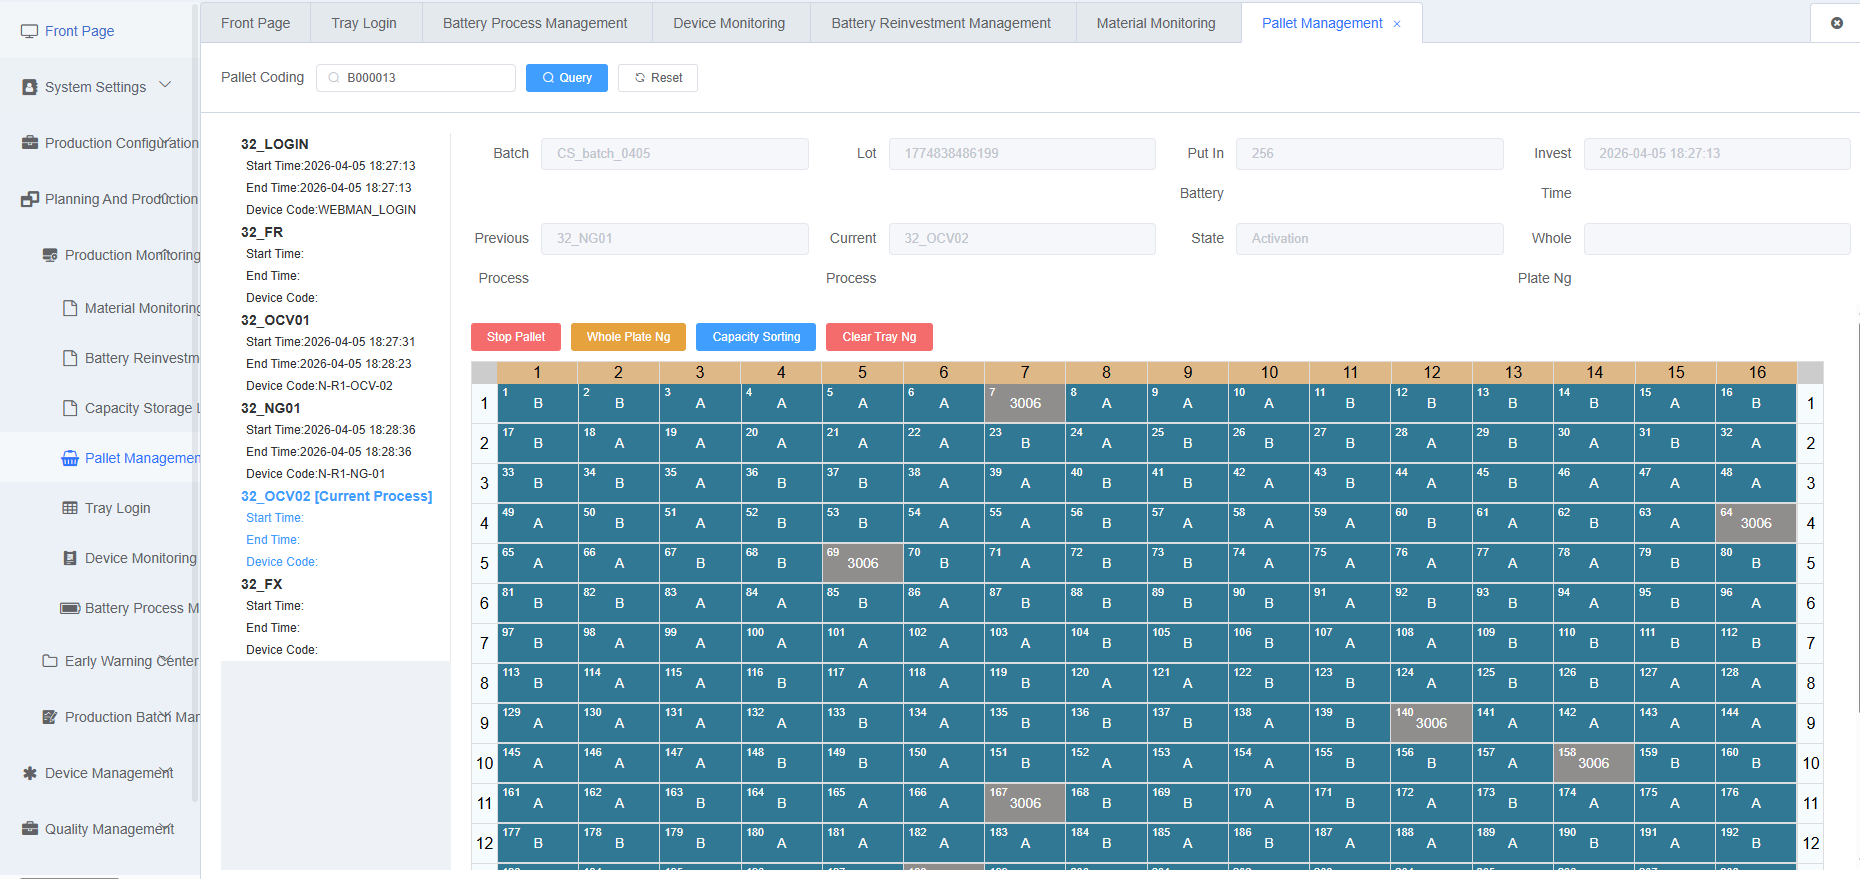The width and height of the screenshot is (1860, 879).
Task: Select battery cell 100 graded A
Action: [781, 643]
